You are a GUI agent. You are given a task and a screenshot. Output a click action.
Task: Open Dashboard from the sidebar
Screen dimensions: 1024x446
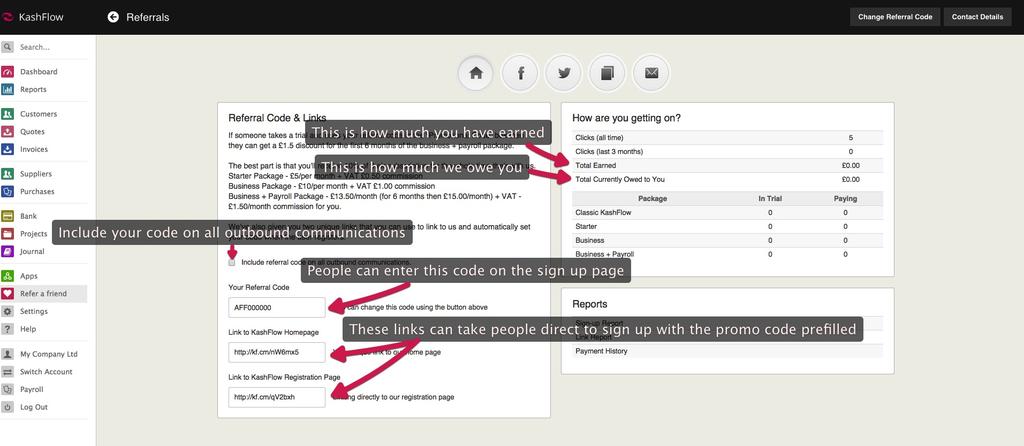(x=38, y=72)
